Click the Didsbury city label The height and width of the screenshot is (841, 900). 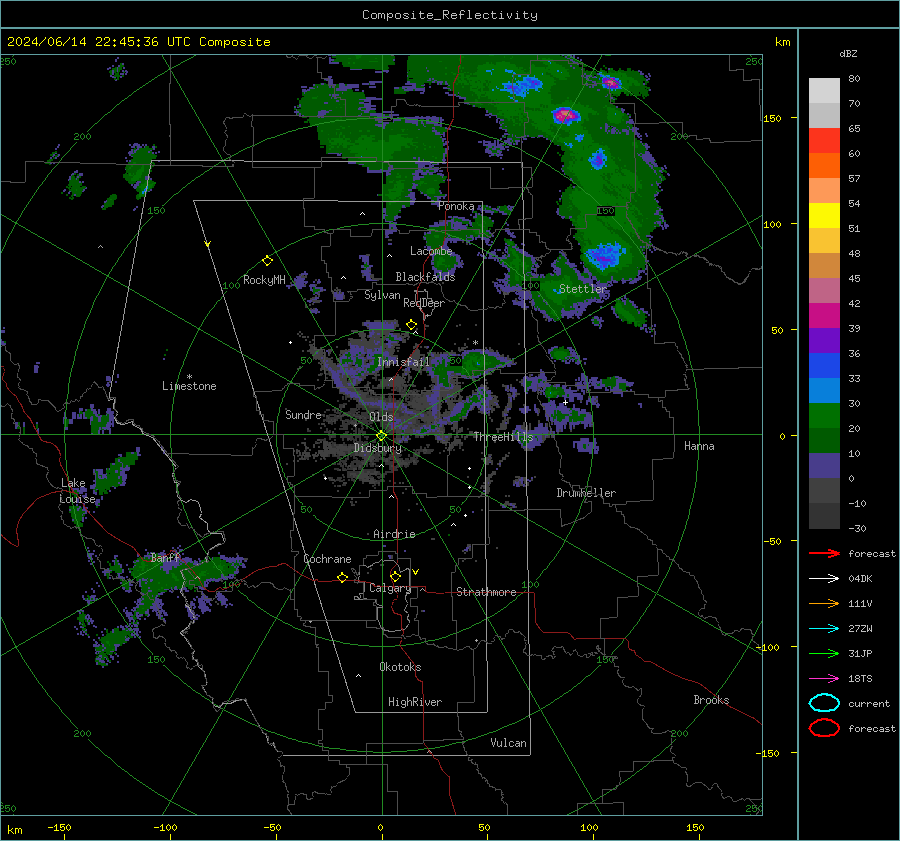[x=377, y=448]
